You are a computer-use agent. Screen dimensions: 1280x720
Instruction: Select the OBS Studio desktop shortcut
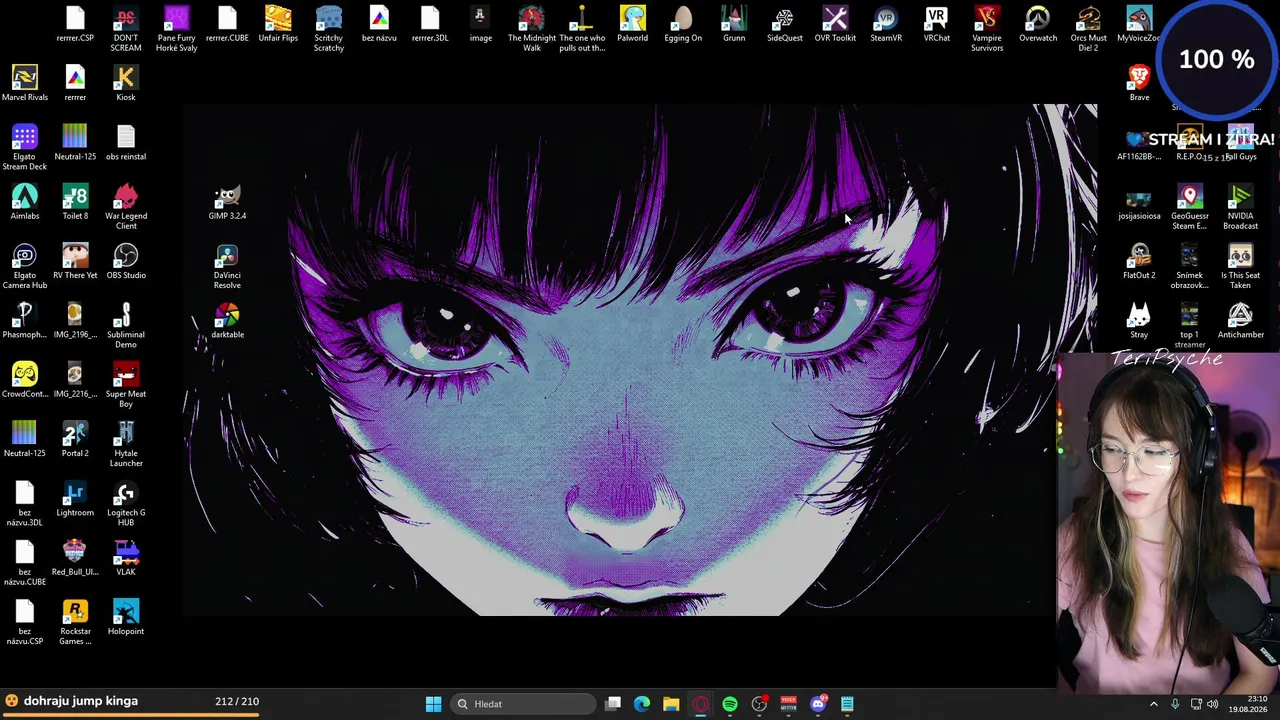126,262
